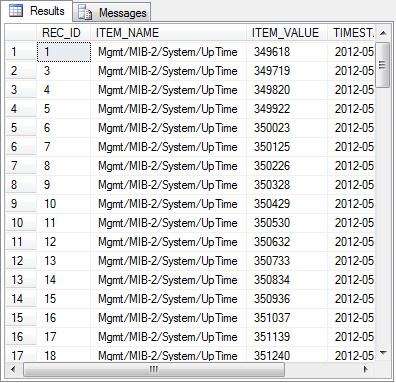This screenshot has height=383, width=396.
Task: Click ITEM_NAME cell in row with 349618
Action: click(168, 52)
